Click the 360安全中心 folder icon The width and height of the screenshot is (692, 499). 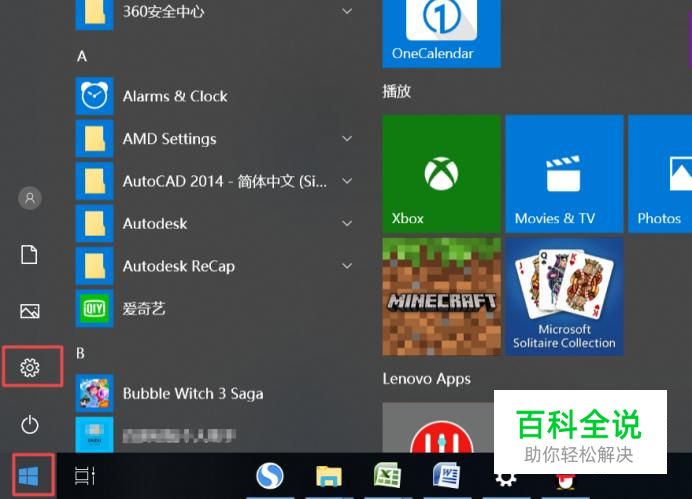pyautogui.click(x=94, y=13)
